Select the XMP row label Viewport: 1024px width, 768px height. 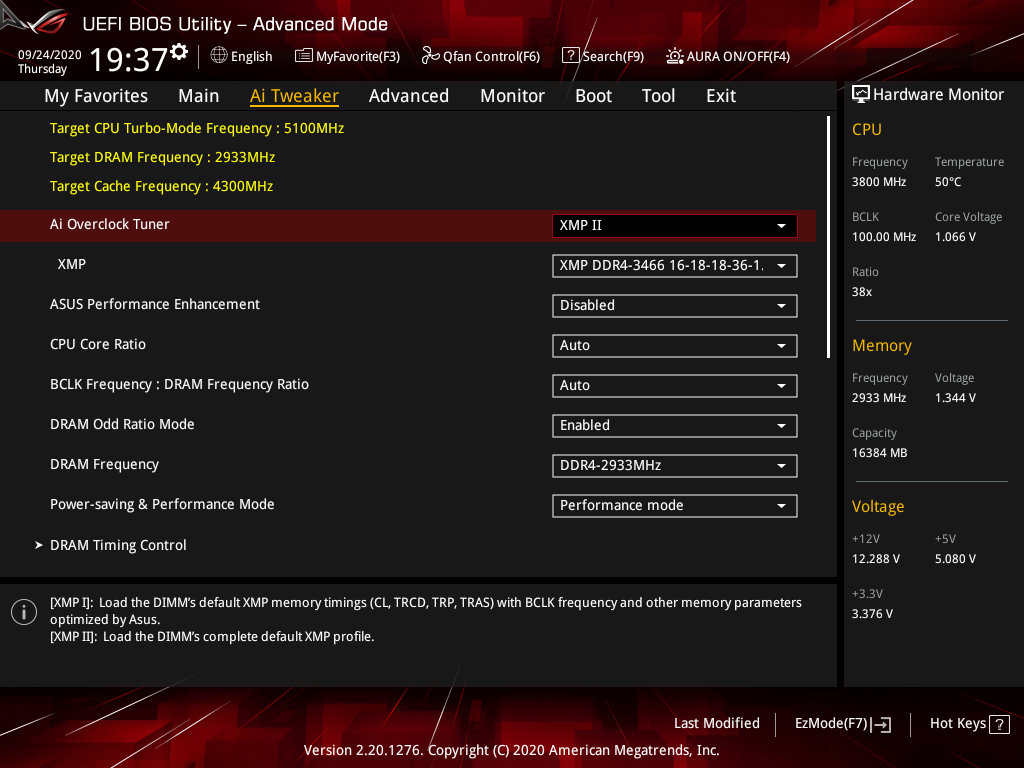click(71, 264)
